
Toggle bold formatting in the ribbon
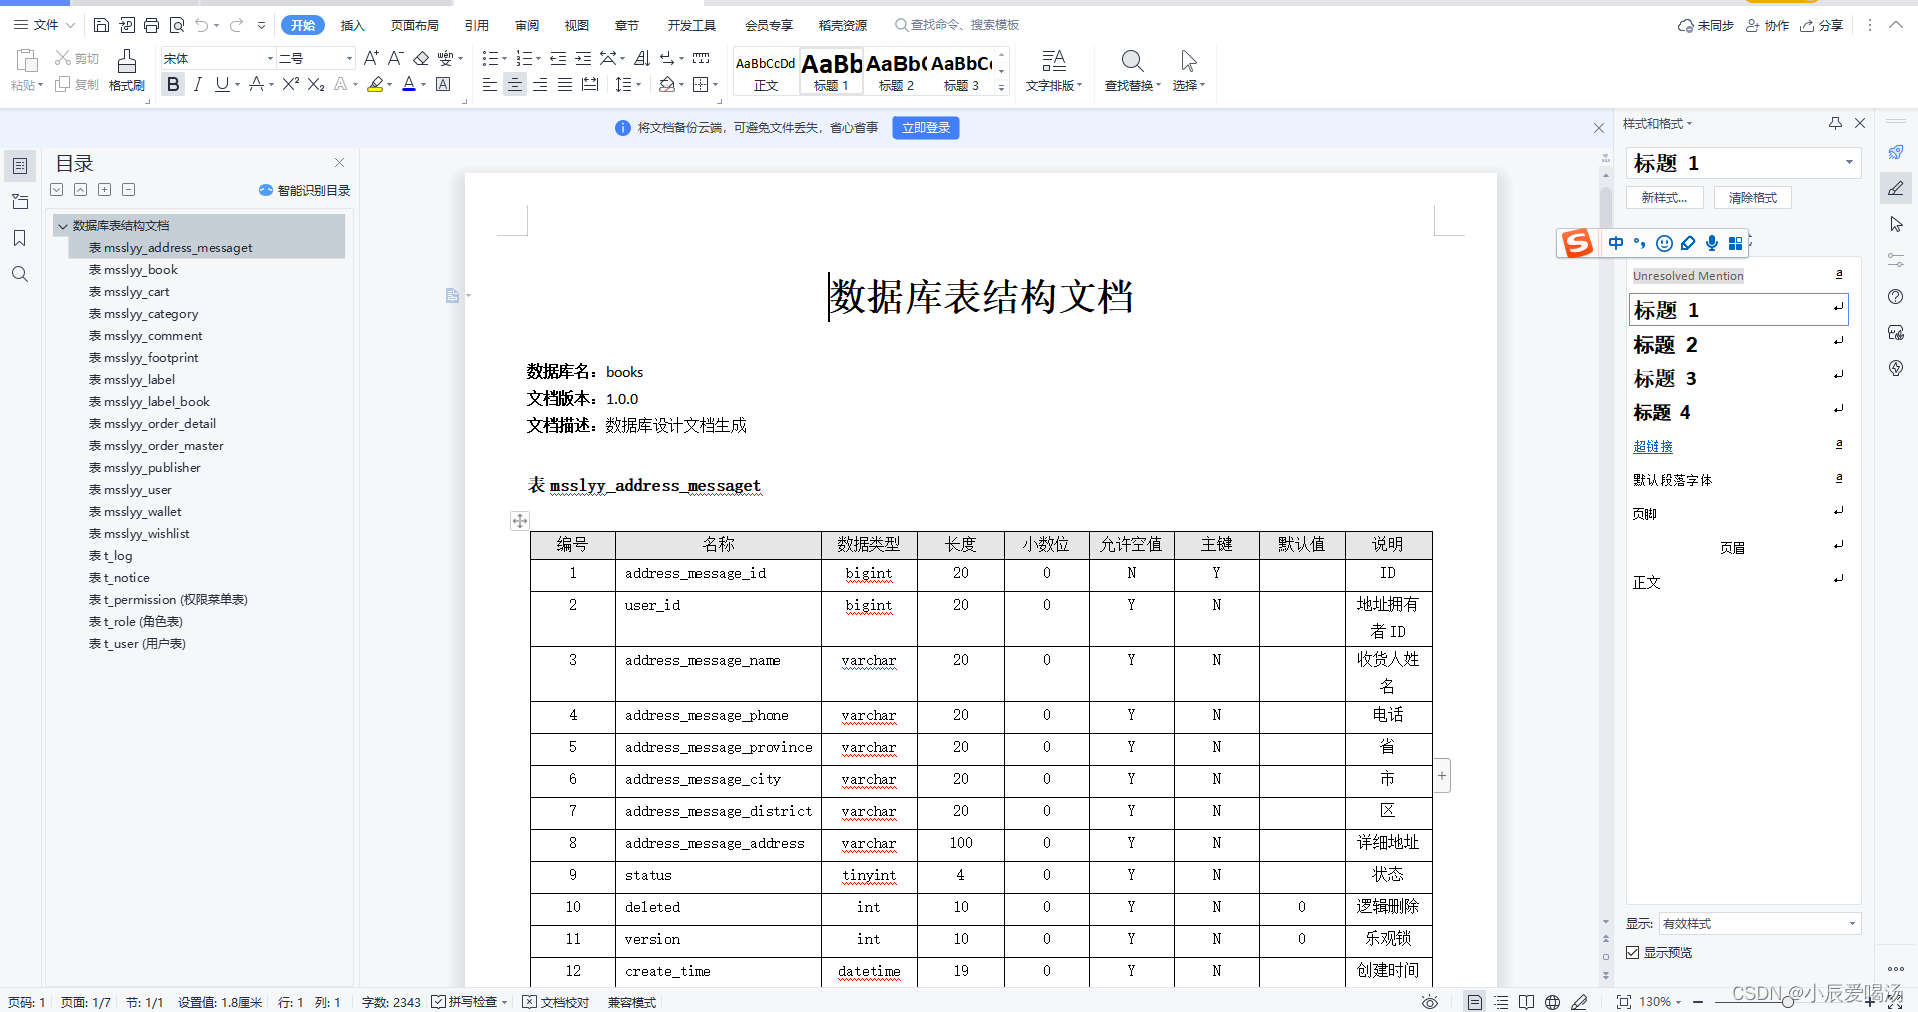click(172, 85)
